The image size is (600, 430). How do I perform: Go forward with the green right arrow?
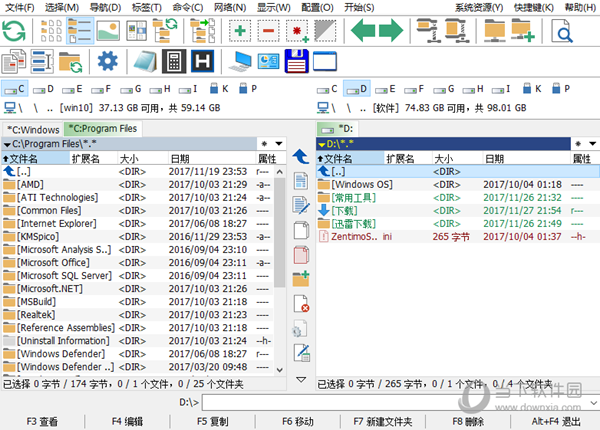coord(391,31)
